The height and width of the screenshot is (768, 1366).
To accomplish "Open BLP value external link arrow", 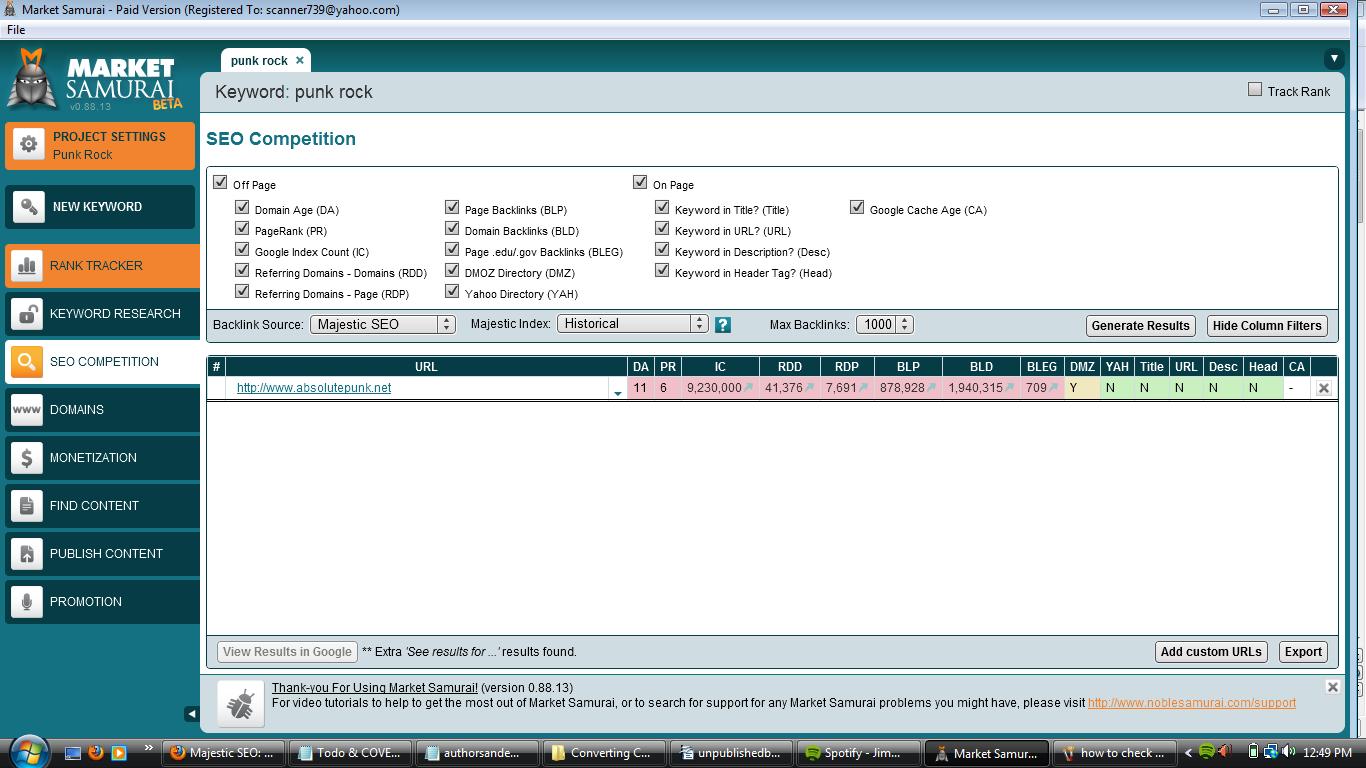I will point(931,387).
